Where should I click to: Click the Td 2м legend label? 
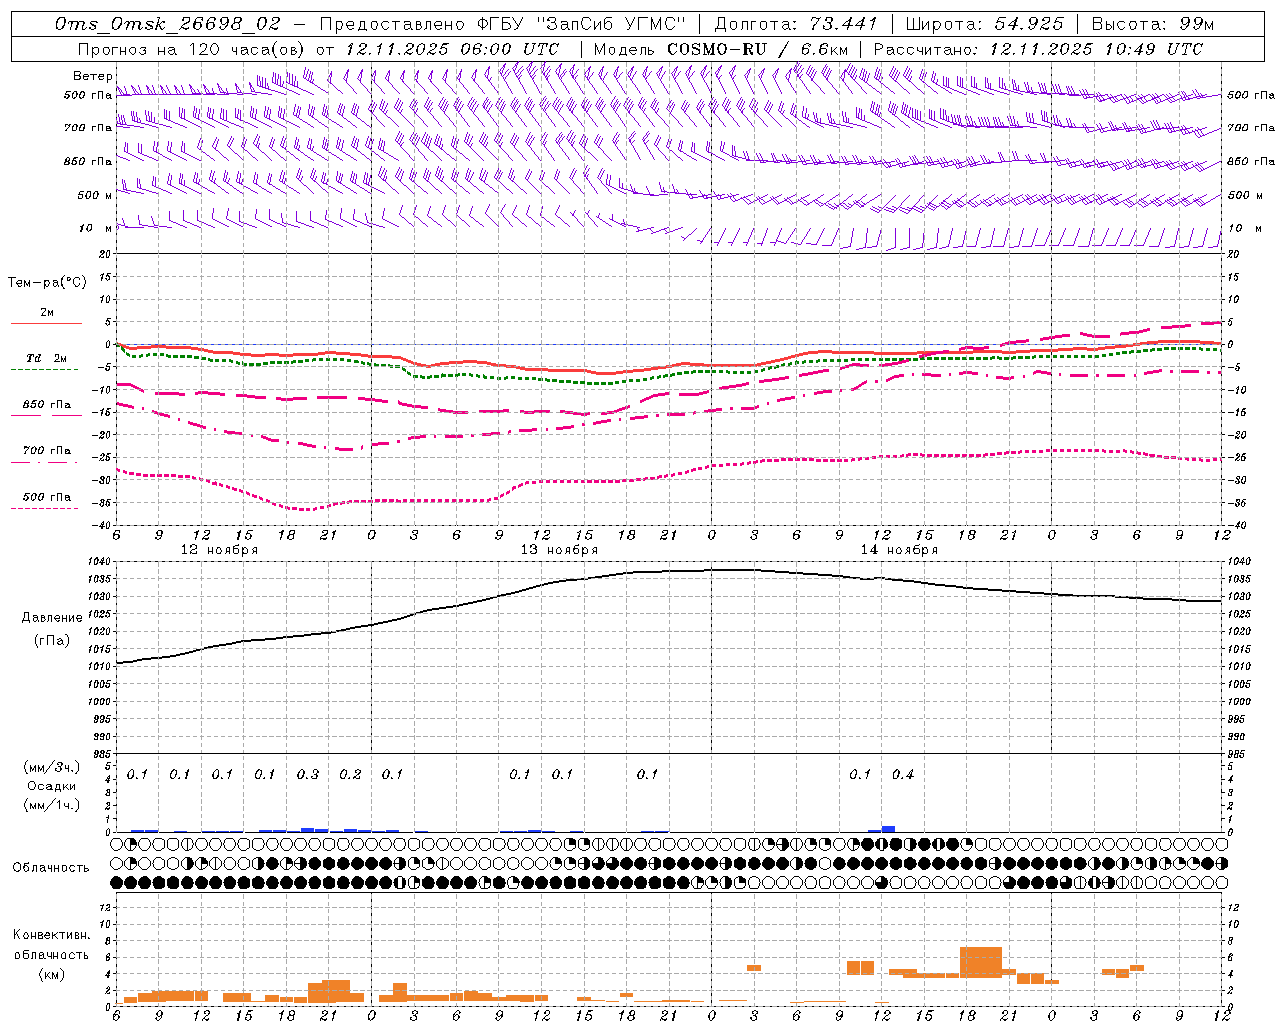(x=46, y=358)
